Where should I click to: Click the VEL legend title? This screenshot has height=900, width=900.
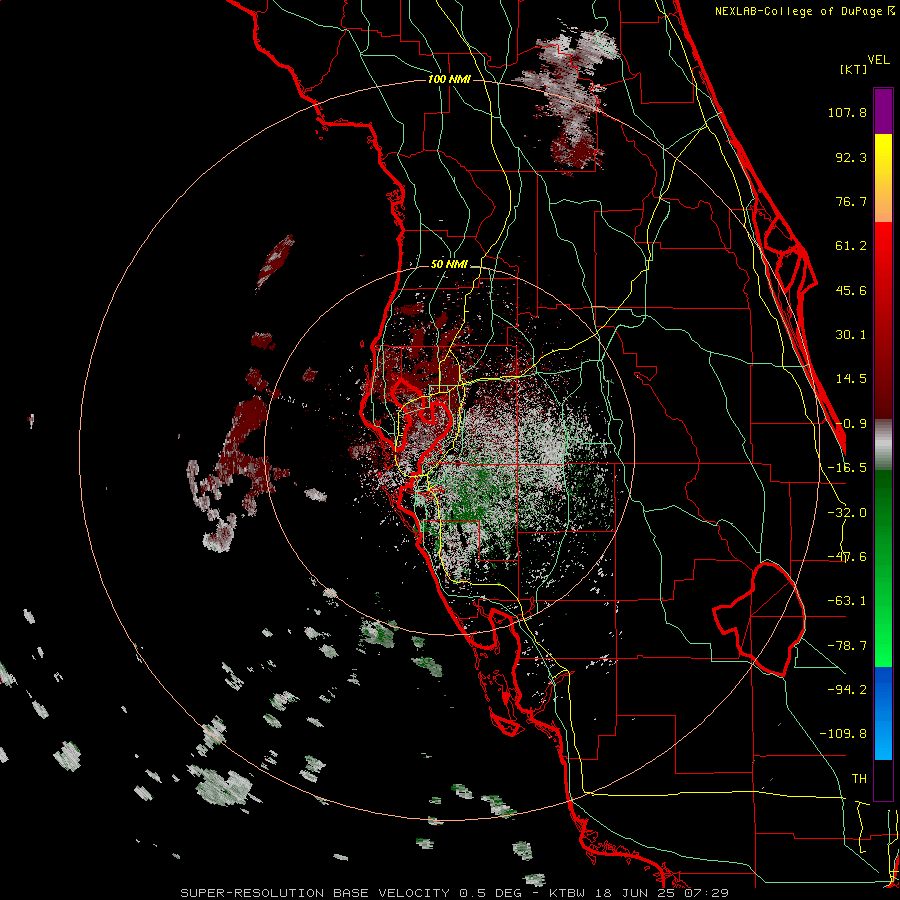tap(878, 60)
